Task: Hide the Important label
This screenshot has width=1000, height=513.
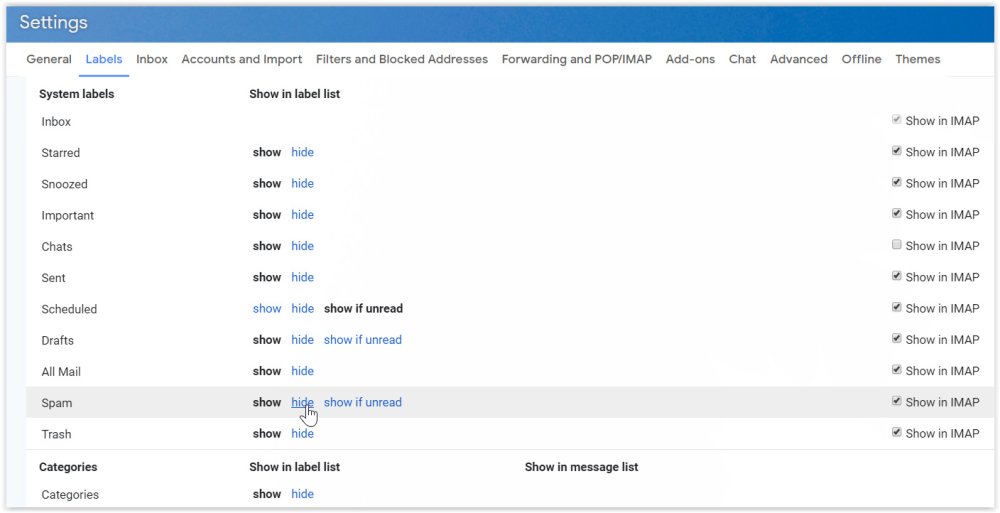Action: 302,215
